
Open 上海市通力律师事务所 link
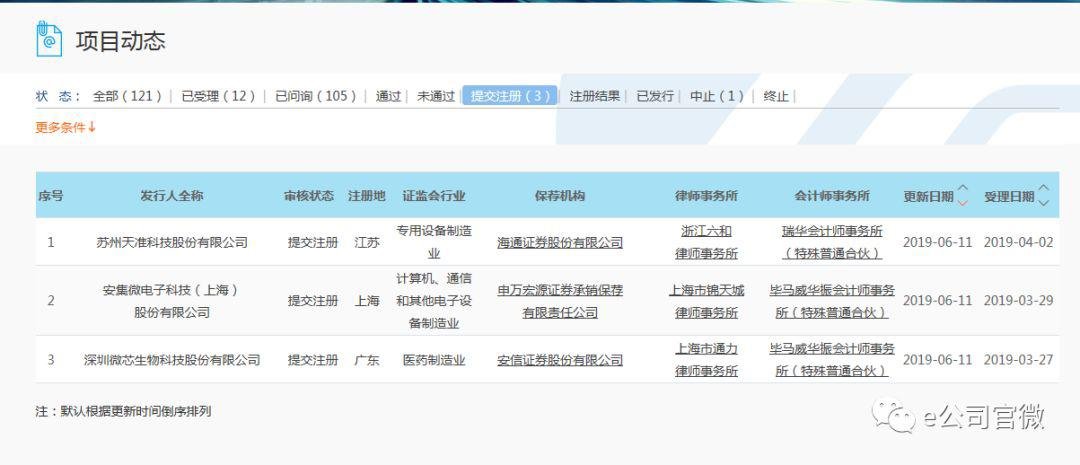pos(706,360)
